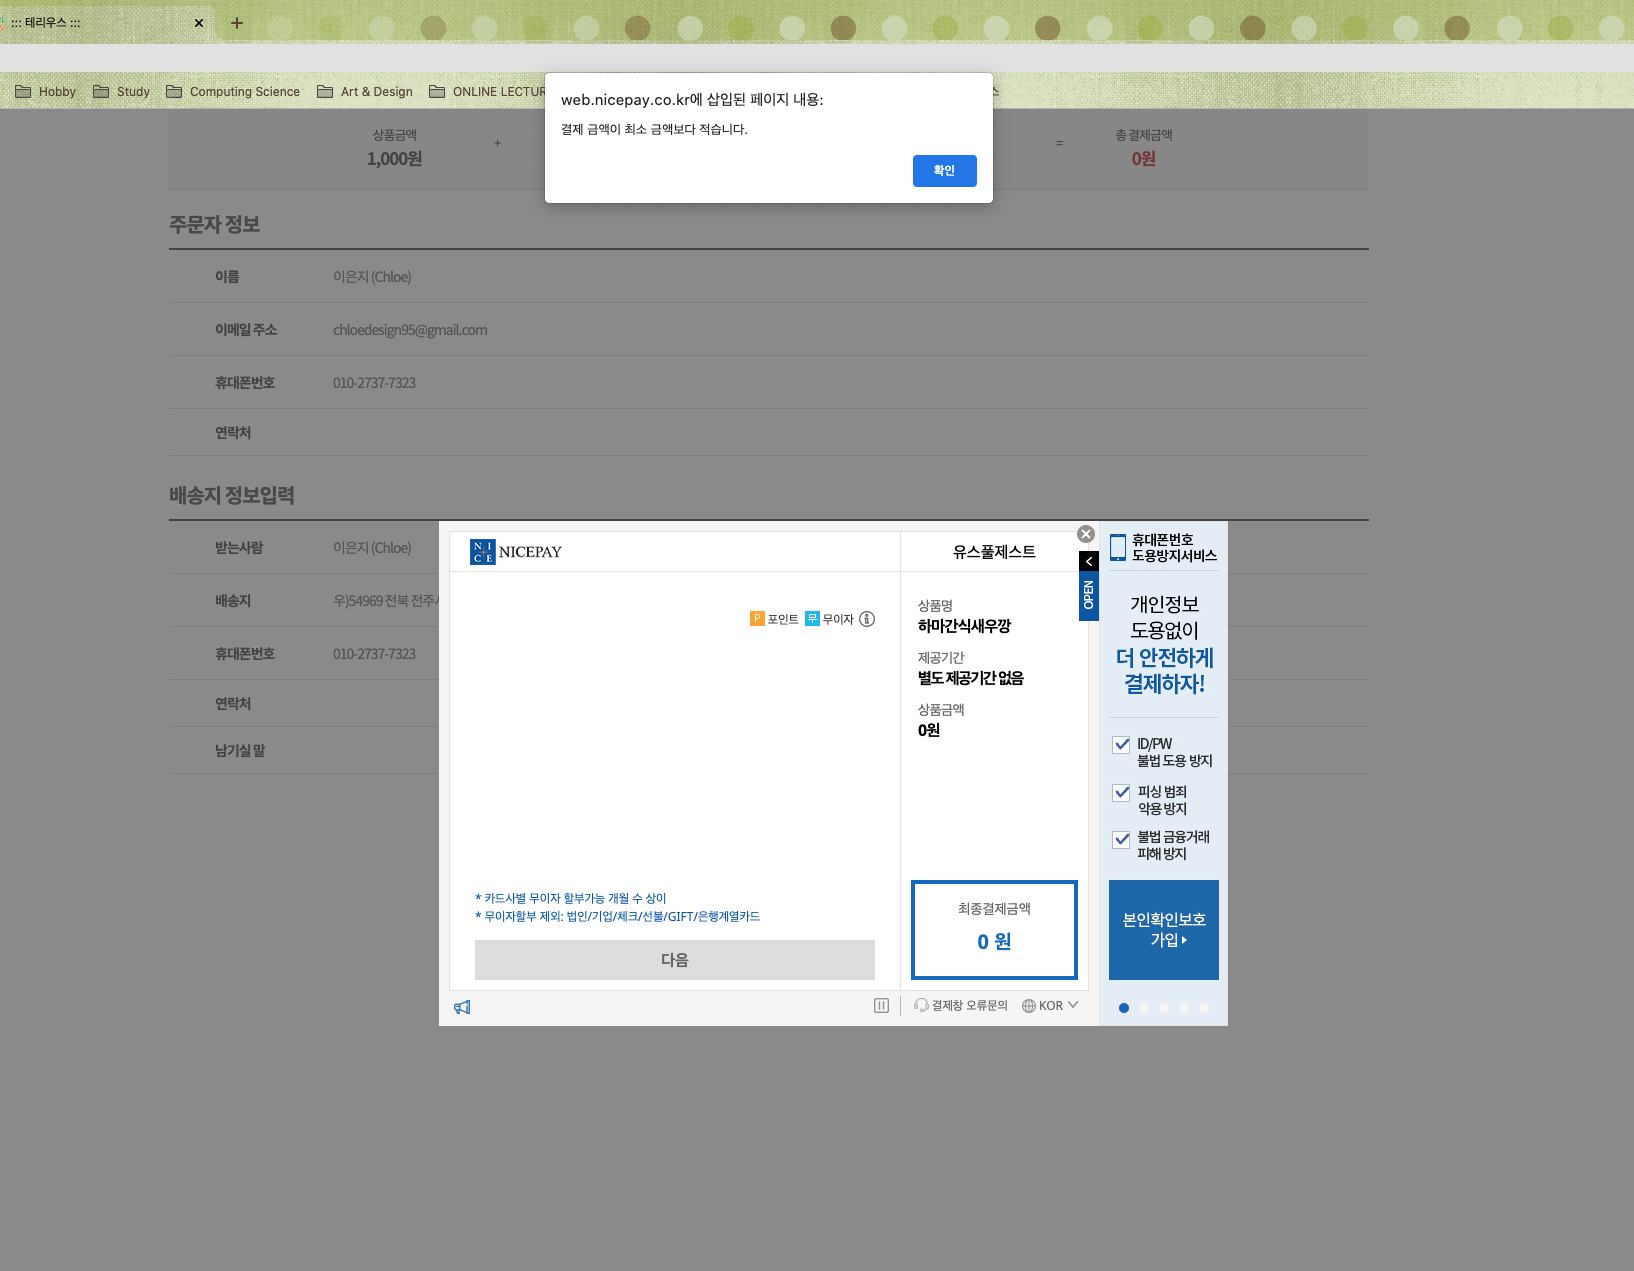Click the megaphone announcement icon

point(462,1007)
